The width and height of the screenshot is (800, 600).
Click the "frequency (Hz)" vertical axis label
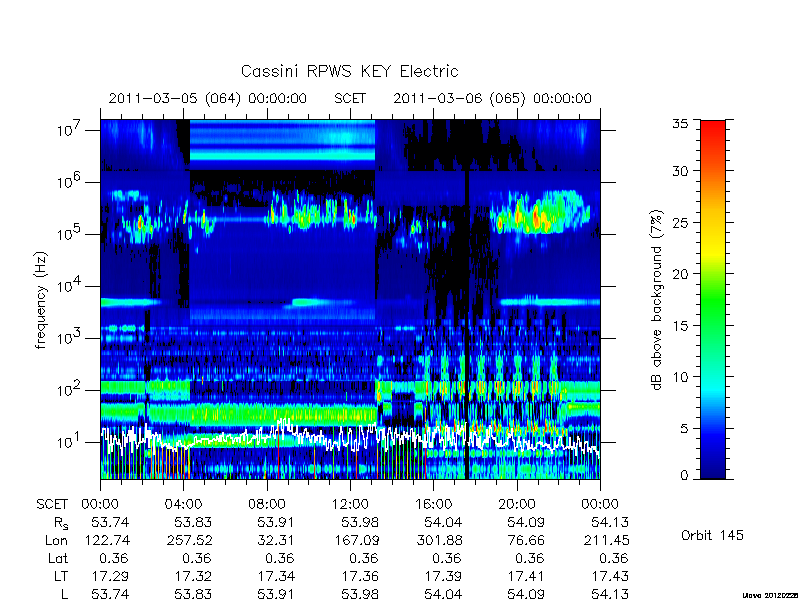42,301
